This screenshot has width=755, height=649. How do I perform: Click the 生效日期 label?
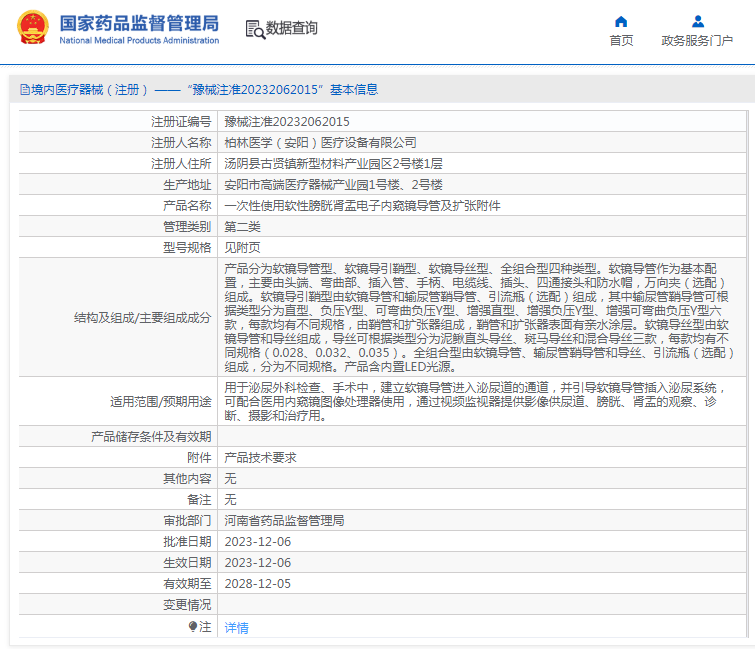pyautogui.click(x=187, y=563)
